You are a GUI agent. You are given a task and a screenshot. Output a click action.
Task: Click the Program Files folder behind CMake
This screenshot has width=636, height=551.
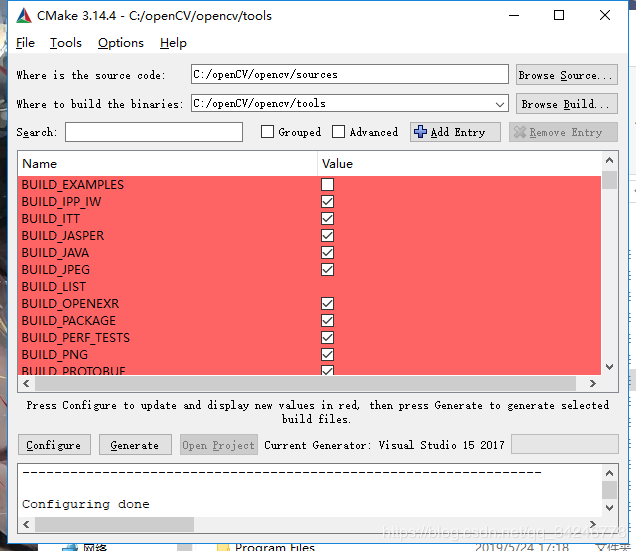[x=266, y=547]
